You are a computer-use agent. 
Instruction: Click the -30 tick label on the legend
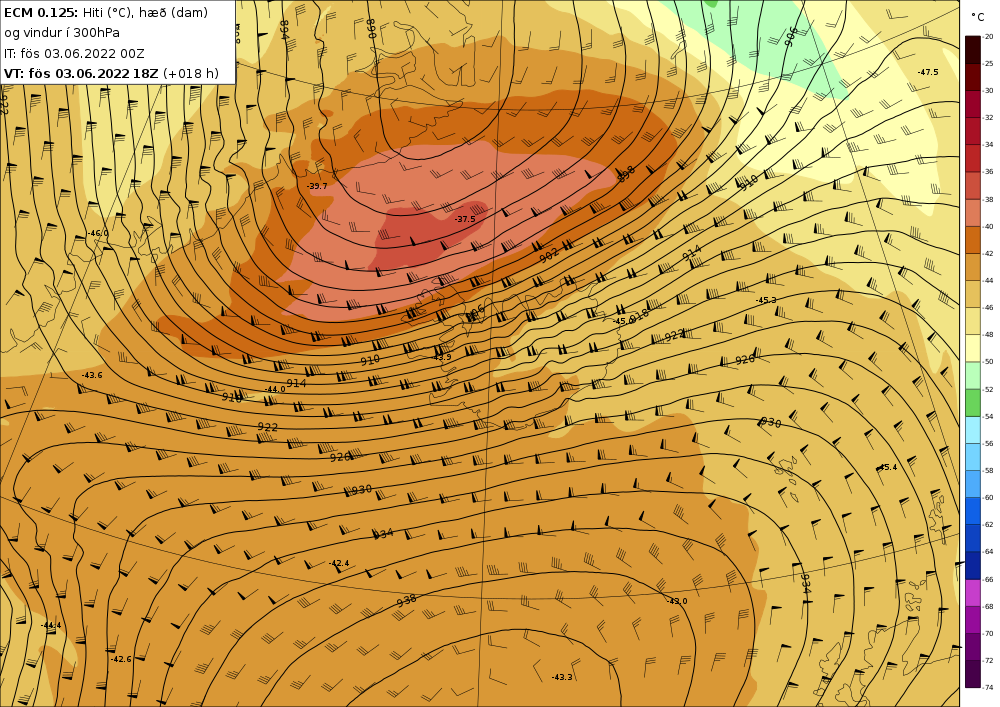(x=988, y=91)
